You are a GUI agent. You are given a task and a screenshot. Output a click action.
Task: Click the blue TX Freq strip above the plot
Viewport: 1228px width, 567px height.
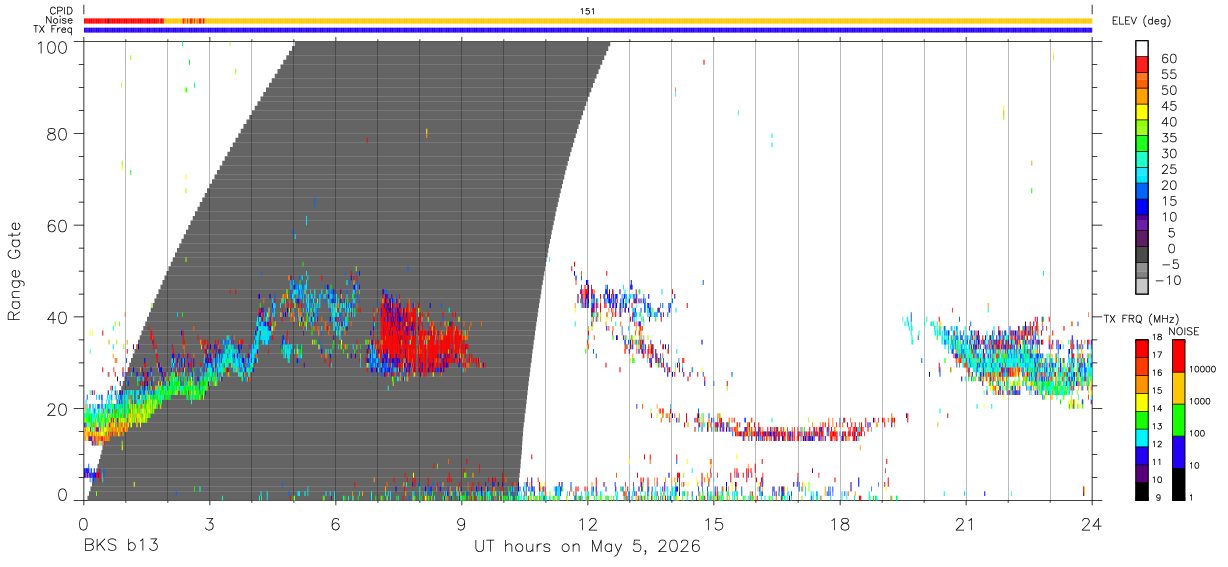coord(588,30)
